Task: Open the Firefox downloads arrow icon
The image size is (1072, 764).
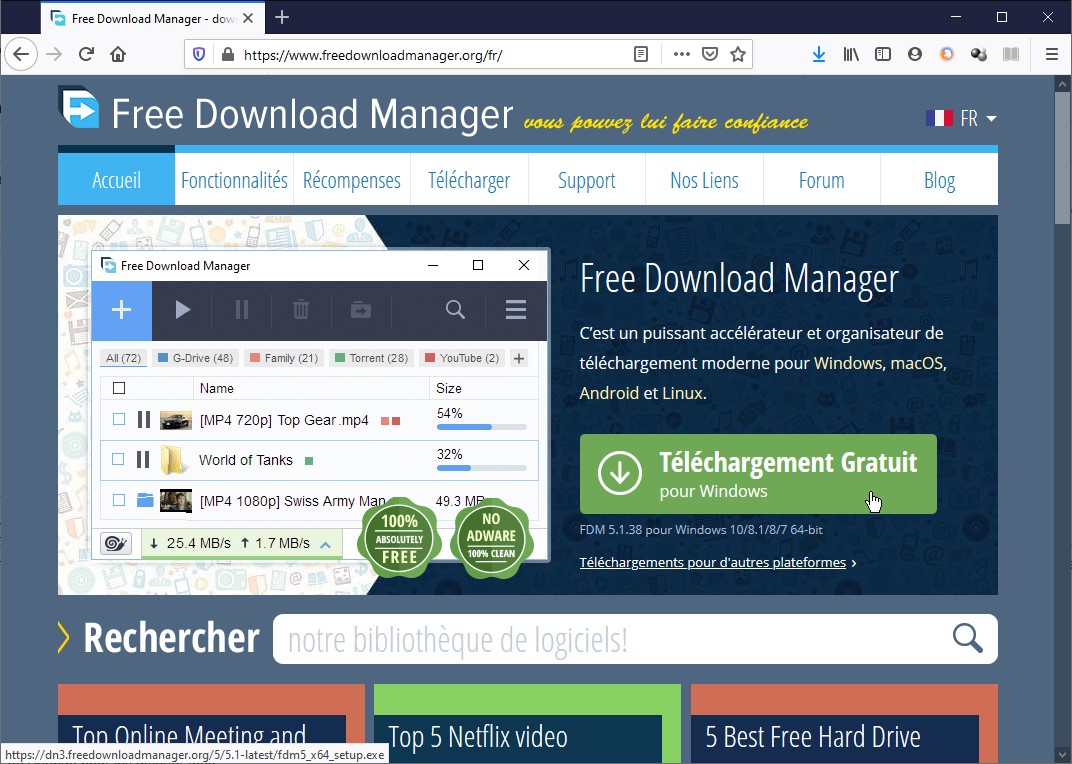Action: coord(819,54)
